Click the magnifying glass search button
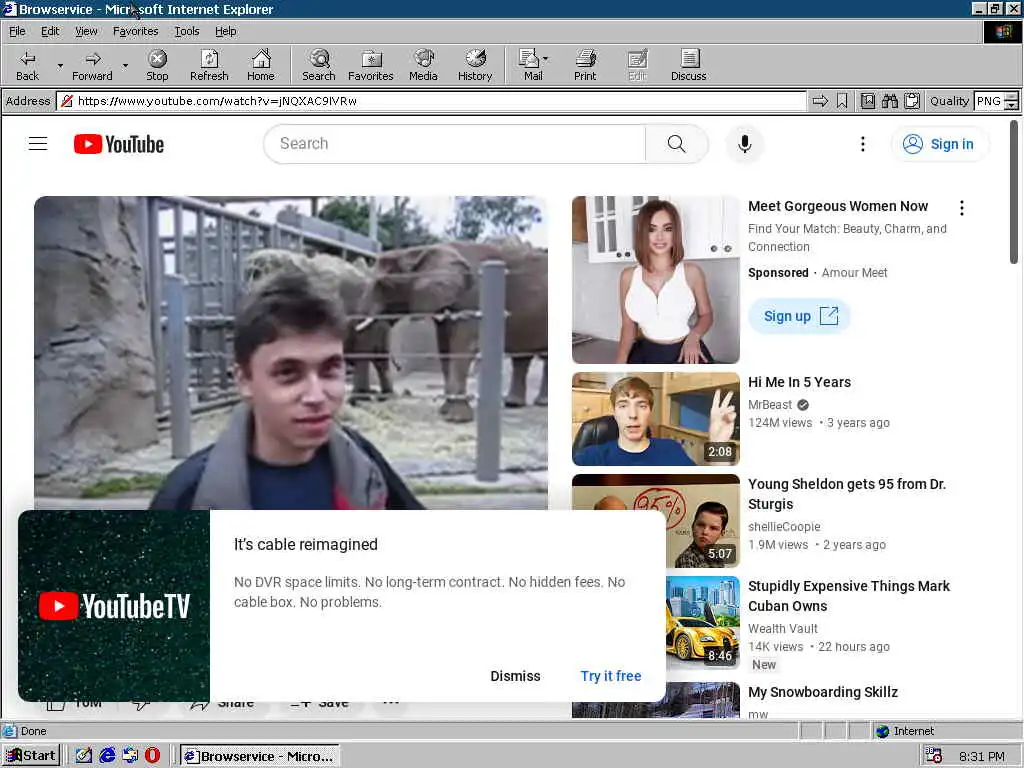Viewport: 1024px width, 768px height. (677, 144)
